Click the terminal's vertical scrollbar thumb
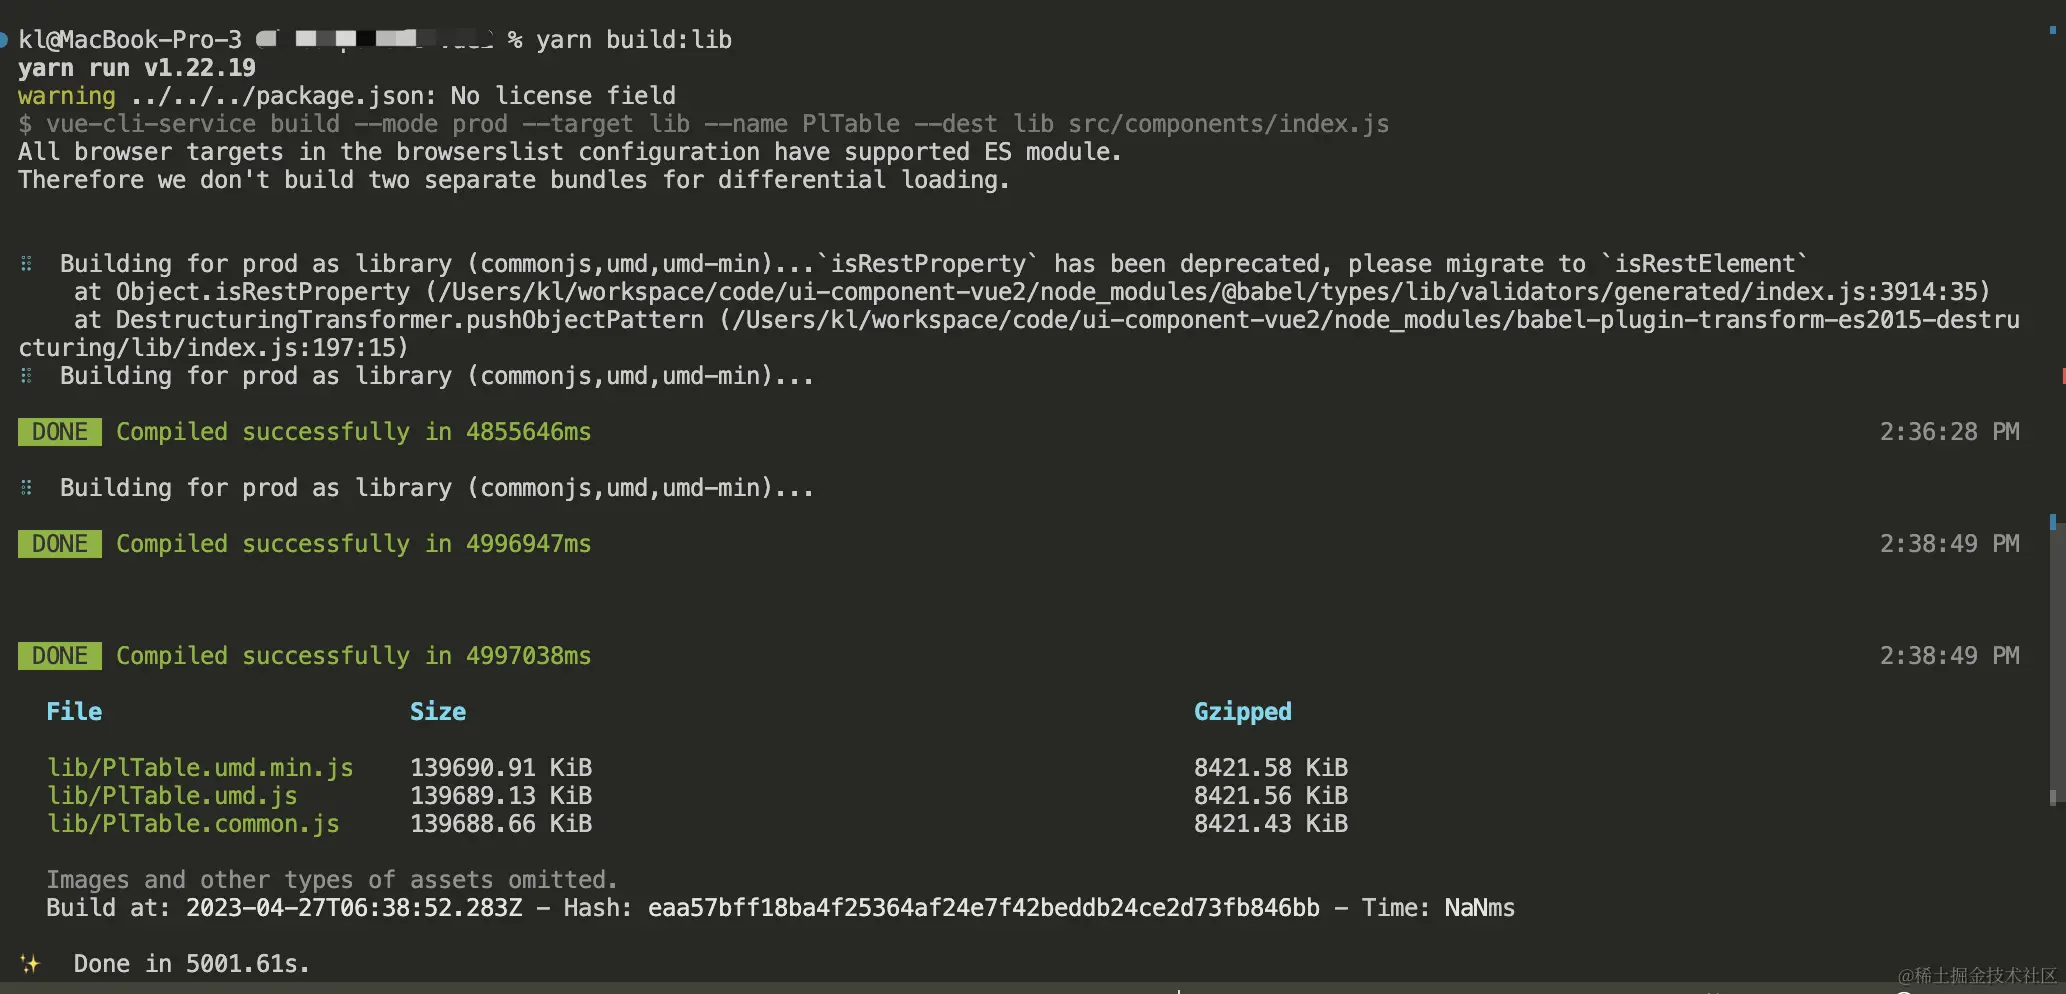Image resolution: width=2066 pixels, height=994 pixels. (x=2053, y=660)
